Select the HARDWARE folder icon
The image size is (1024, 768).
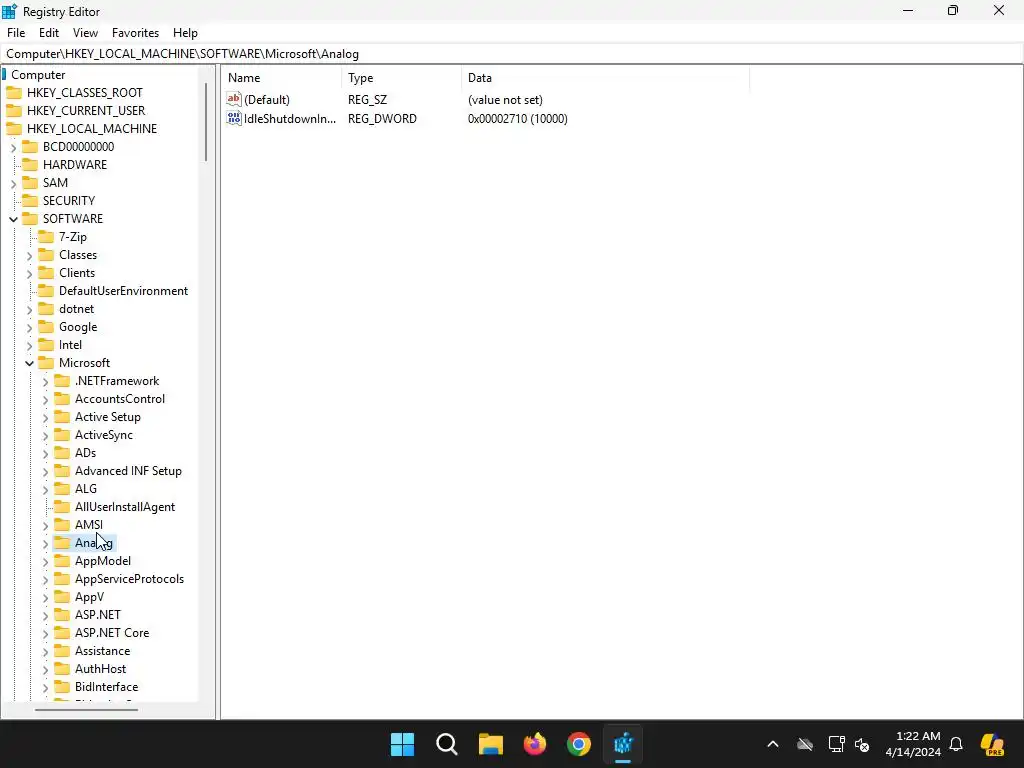coord(30,165)
